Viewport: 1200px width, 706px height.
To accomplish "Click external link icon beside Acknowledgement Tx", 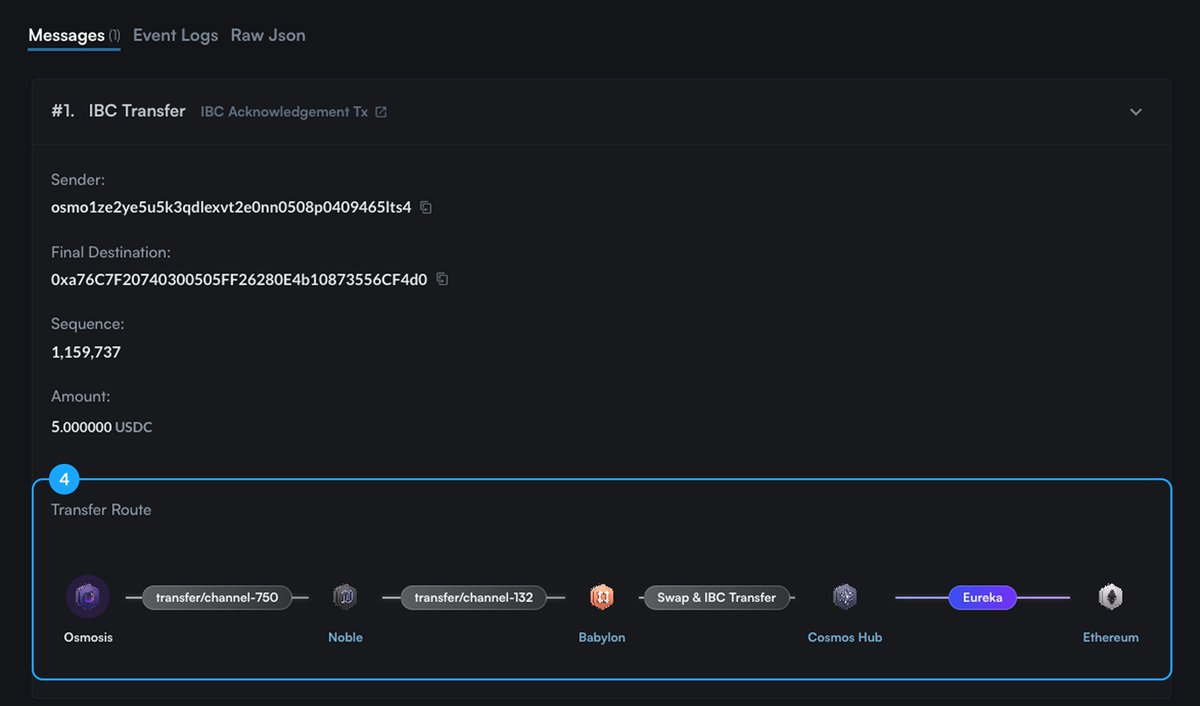I will (381, 112).
